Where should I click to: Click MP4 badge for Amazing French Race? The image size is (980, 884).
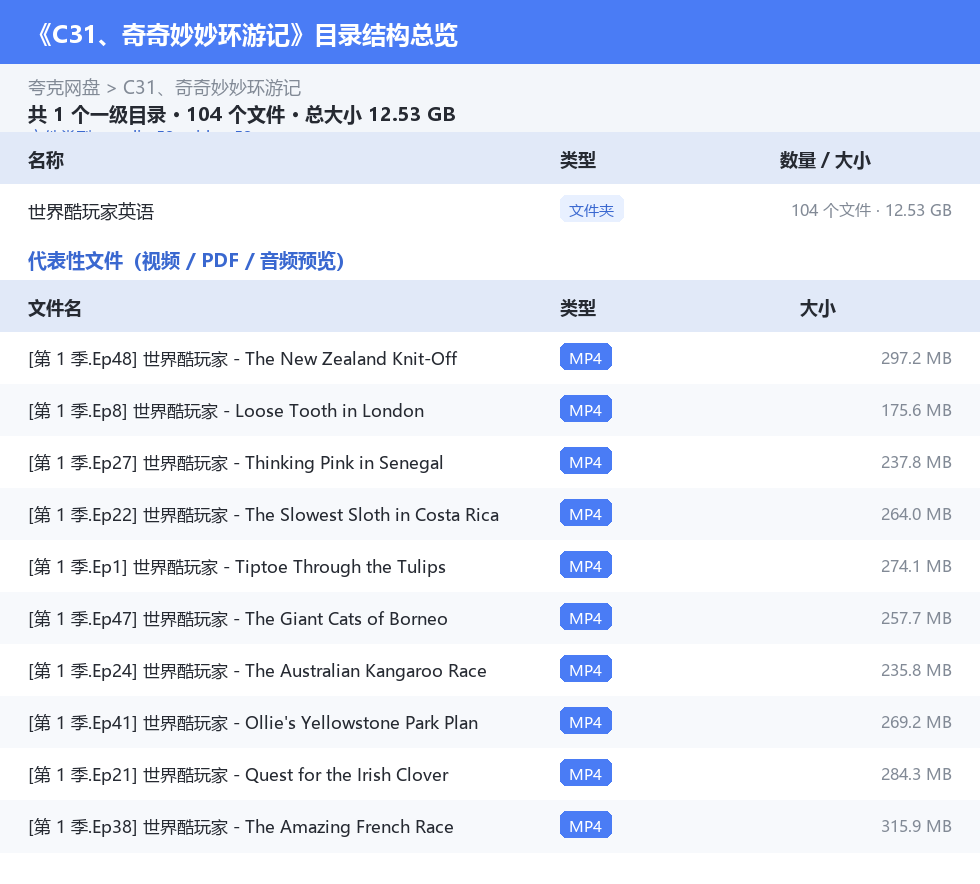[x=586, y=825]
